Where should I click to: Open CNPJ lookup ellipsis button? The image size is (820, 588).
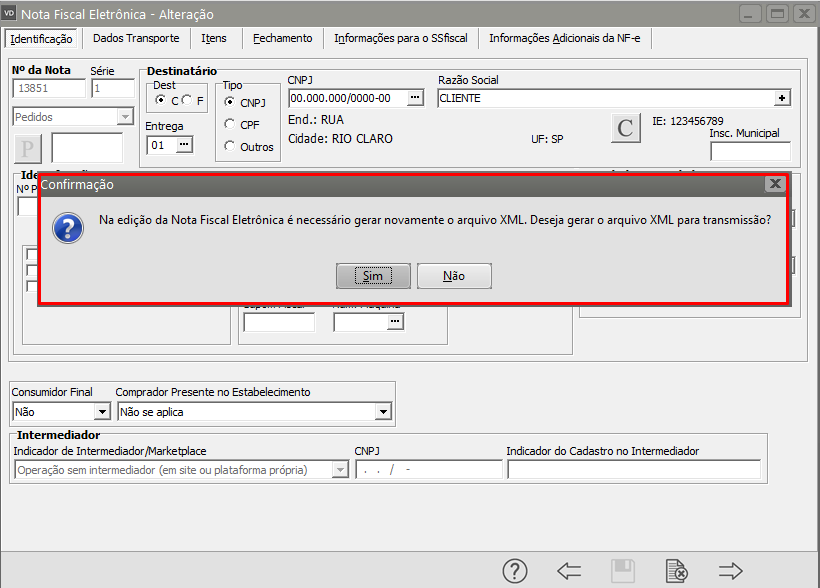point(416,98)
